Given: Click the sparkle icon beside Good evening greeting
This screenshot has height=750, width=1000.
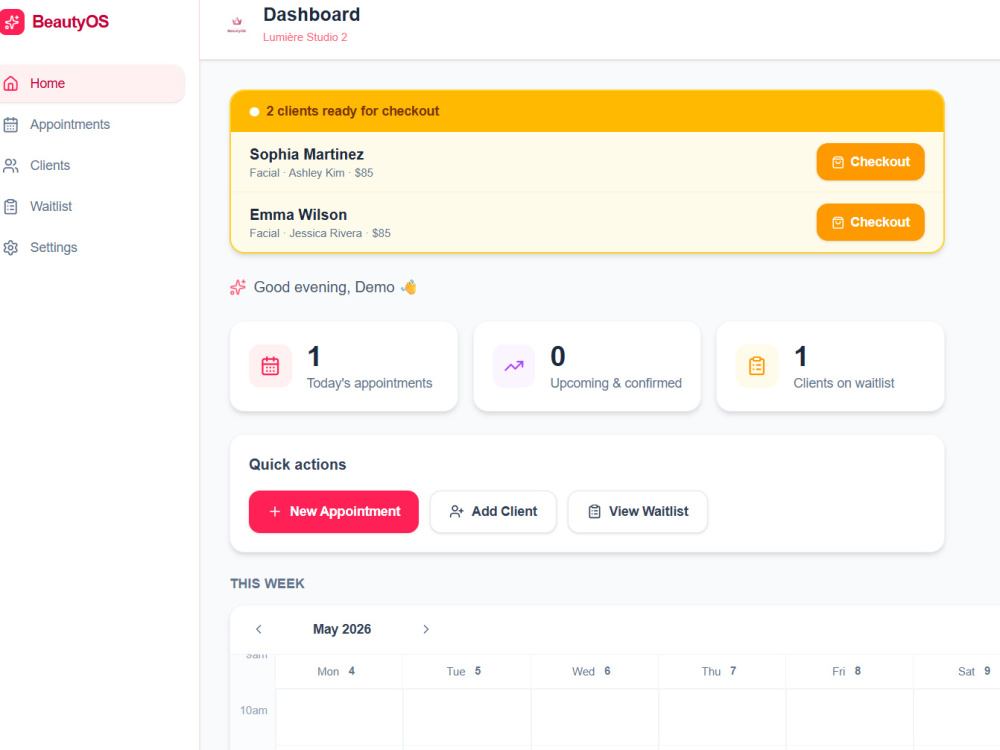Looking at the screenshot, I should click(238, 288).
